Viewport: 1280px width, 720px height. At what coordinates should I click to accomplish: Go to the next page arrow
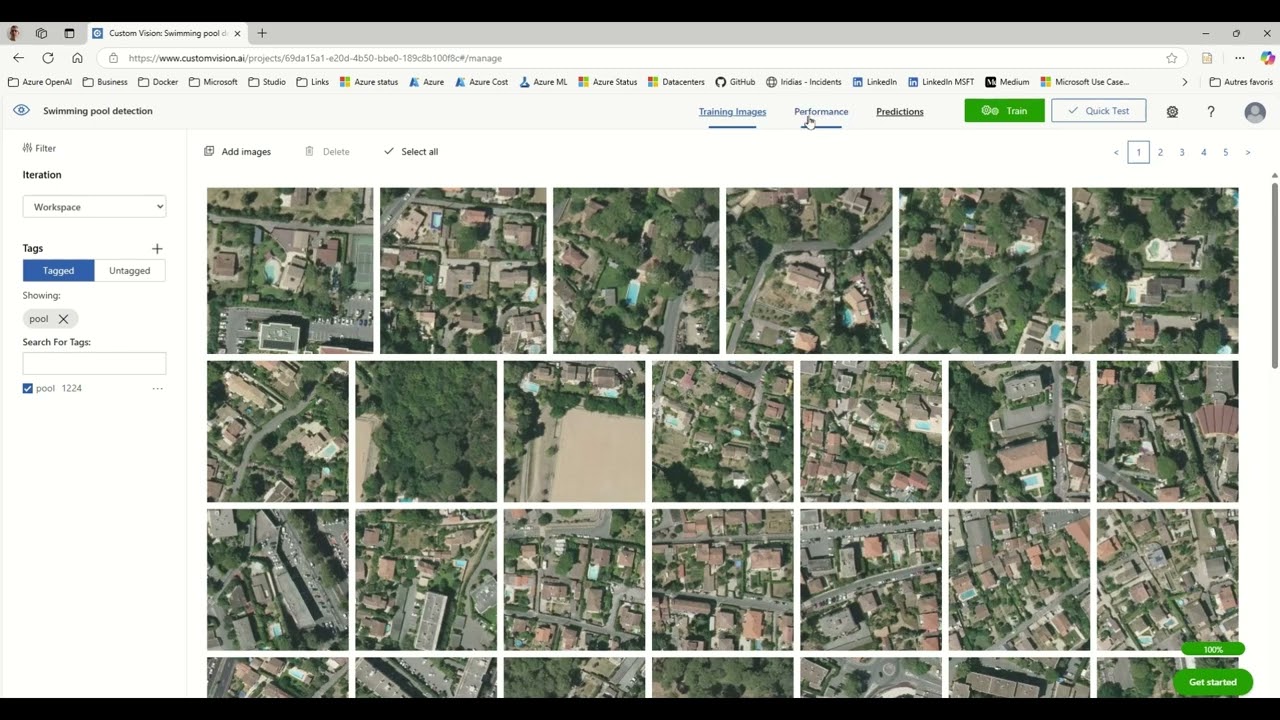(x=1248, y=152)
